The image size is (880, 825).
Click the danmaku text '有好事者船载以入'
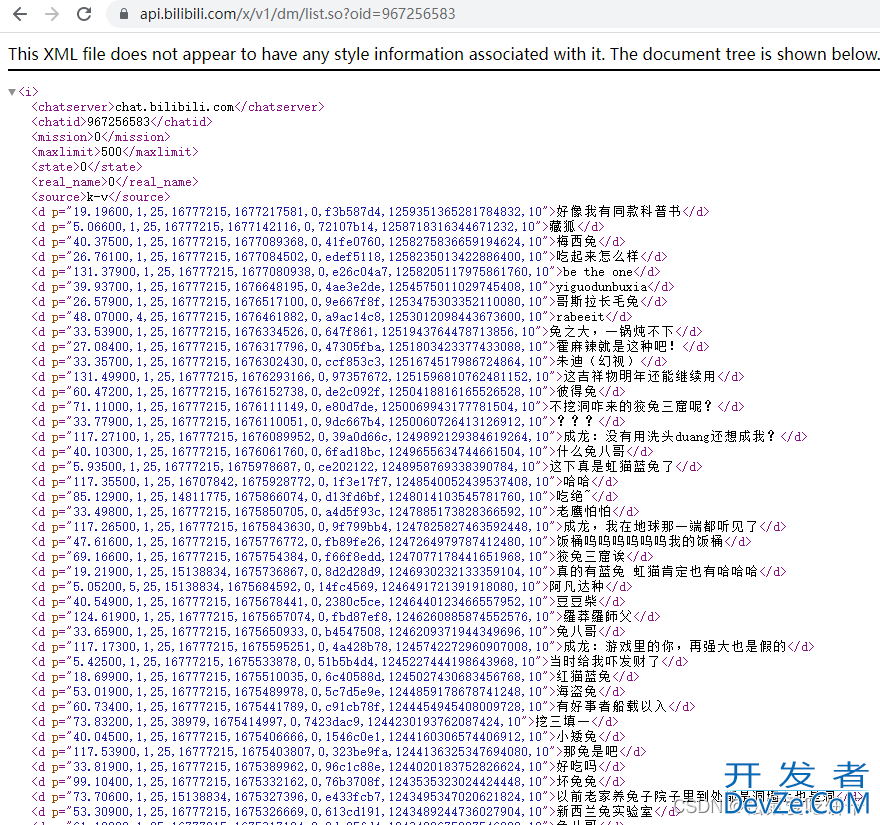[x=612, y=707]
